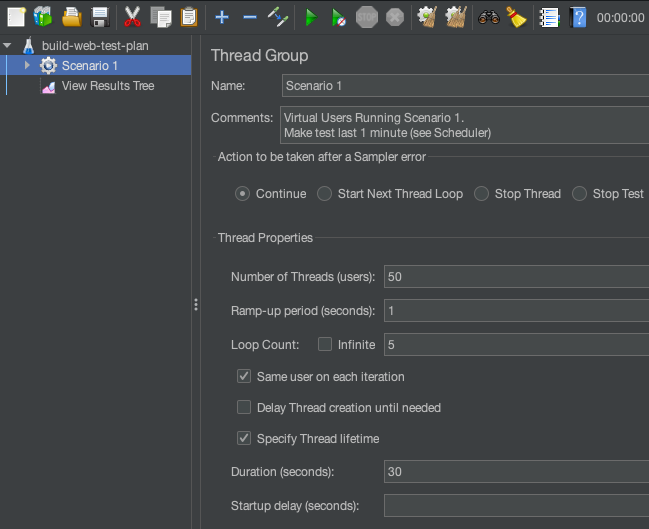This screenshot has width=649, height=529.
Task: Select View Results Tree in the tree
Action: point(107,86)
